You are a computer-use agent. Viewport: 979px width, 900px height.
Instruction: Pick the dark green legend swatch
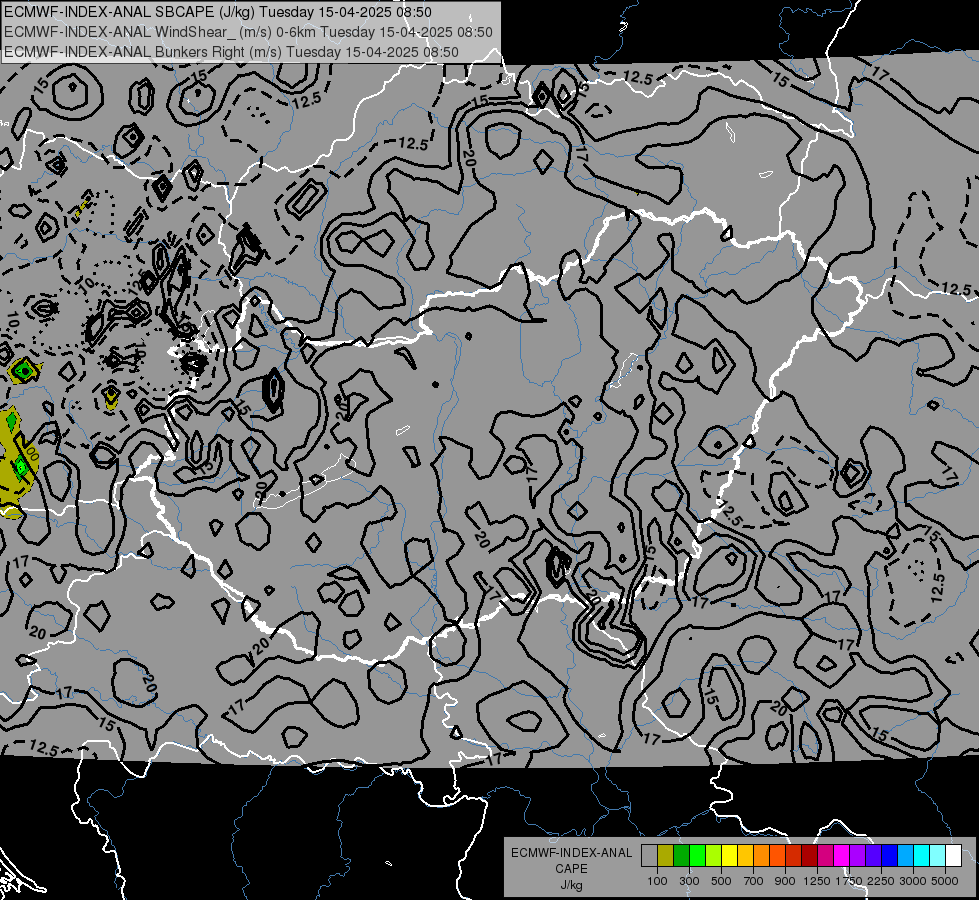(x=681, y=856)
